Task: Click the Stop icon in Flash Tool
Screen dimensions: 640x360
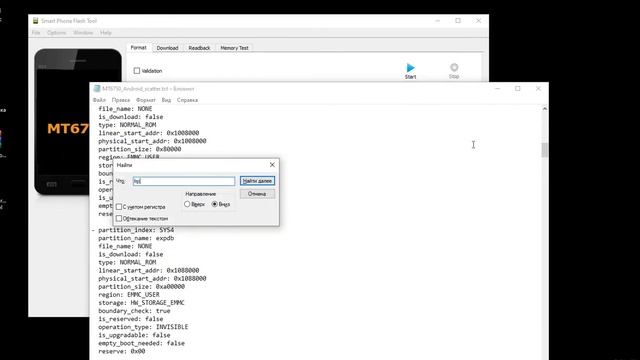Action: [454, 67]
